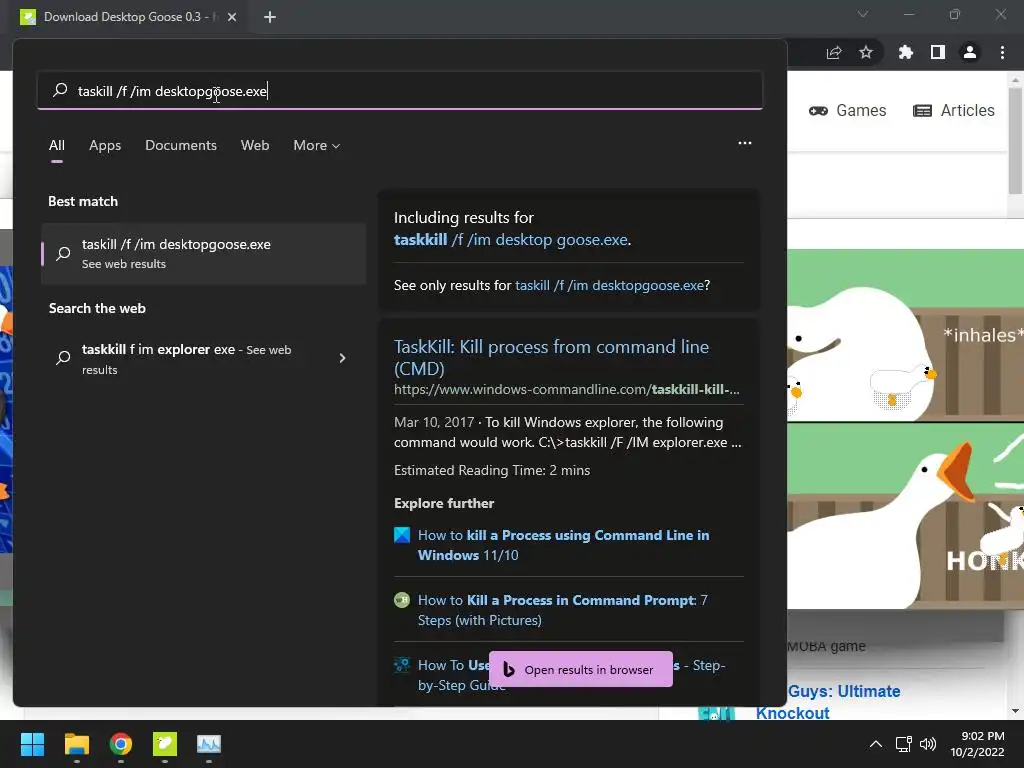Click the taskkill /f /im desktop goose.exe link
This screenshot has height=768, width=1024.
click(511, 240)
